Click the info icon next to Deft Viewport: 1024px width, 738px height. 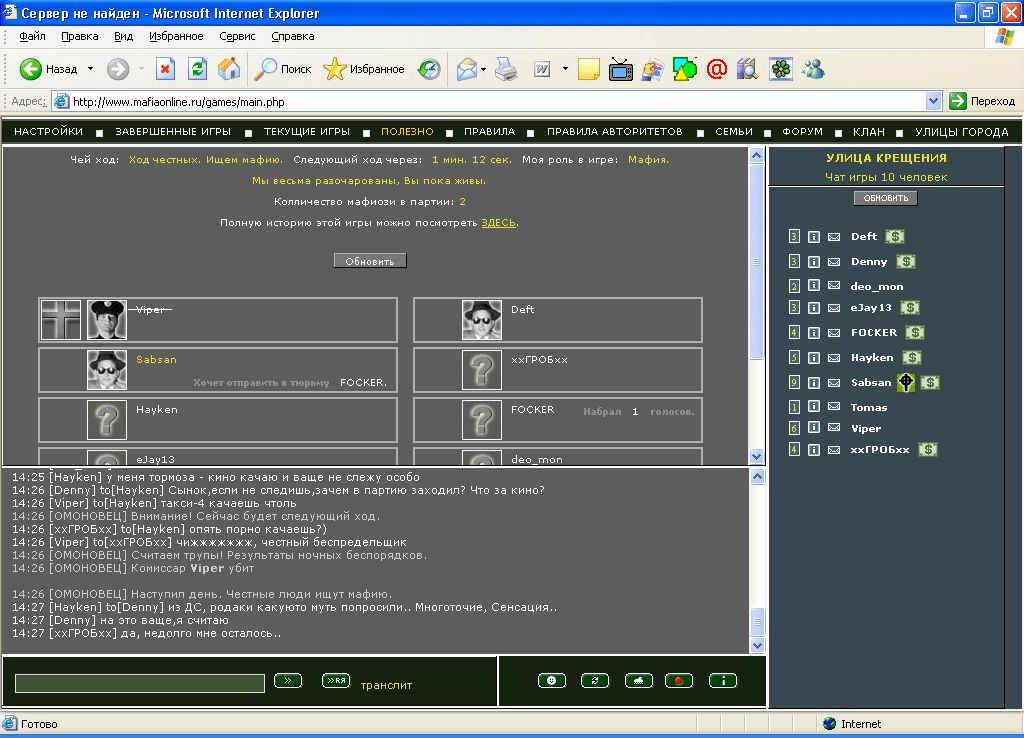pos(814,237)
